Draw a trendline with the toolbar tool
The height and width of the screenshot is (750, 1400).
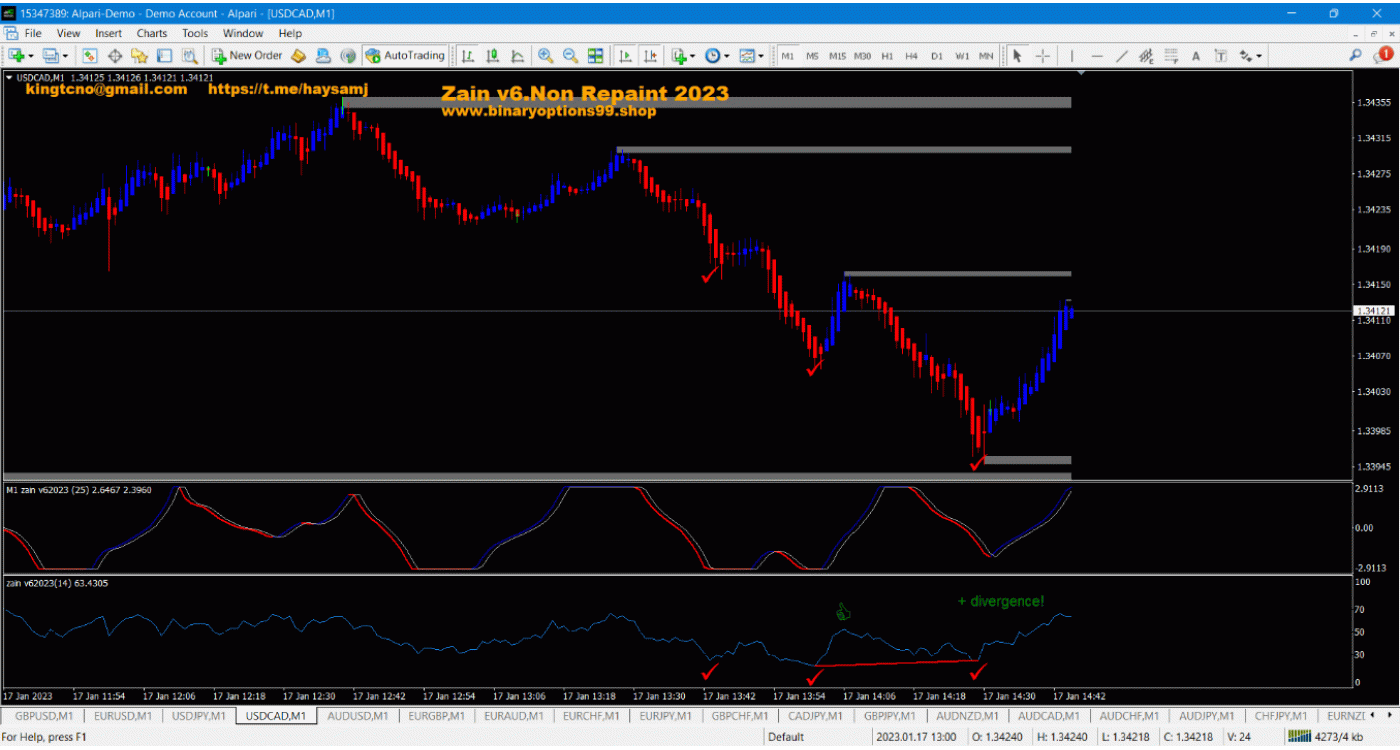tap(1122, 56)
